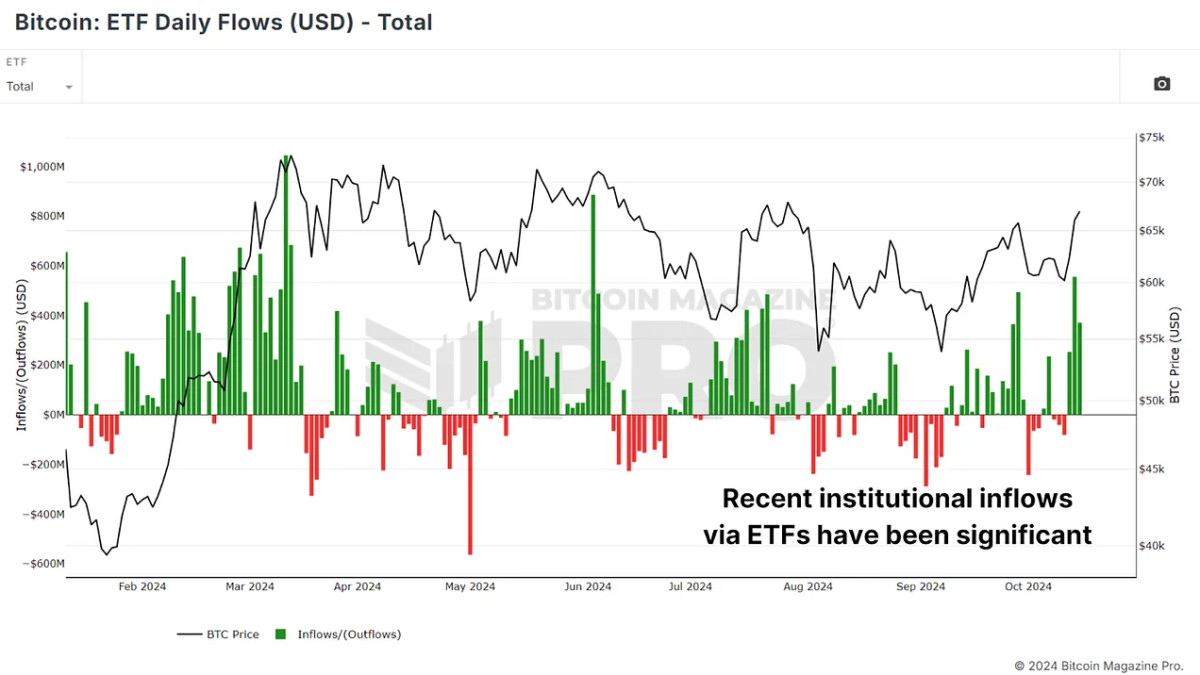1200x675 pixels.
Task: Click the Bitcoin Magazine Pro copyright text
Action: (x=1099, y=665)
